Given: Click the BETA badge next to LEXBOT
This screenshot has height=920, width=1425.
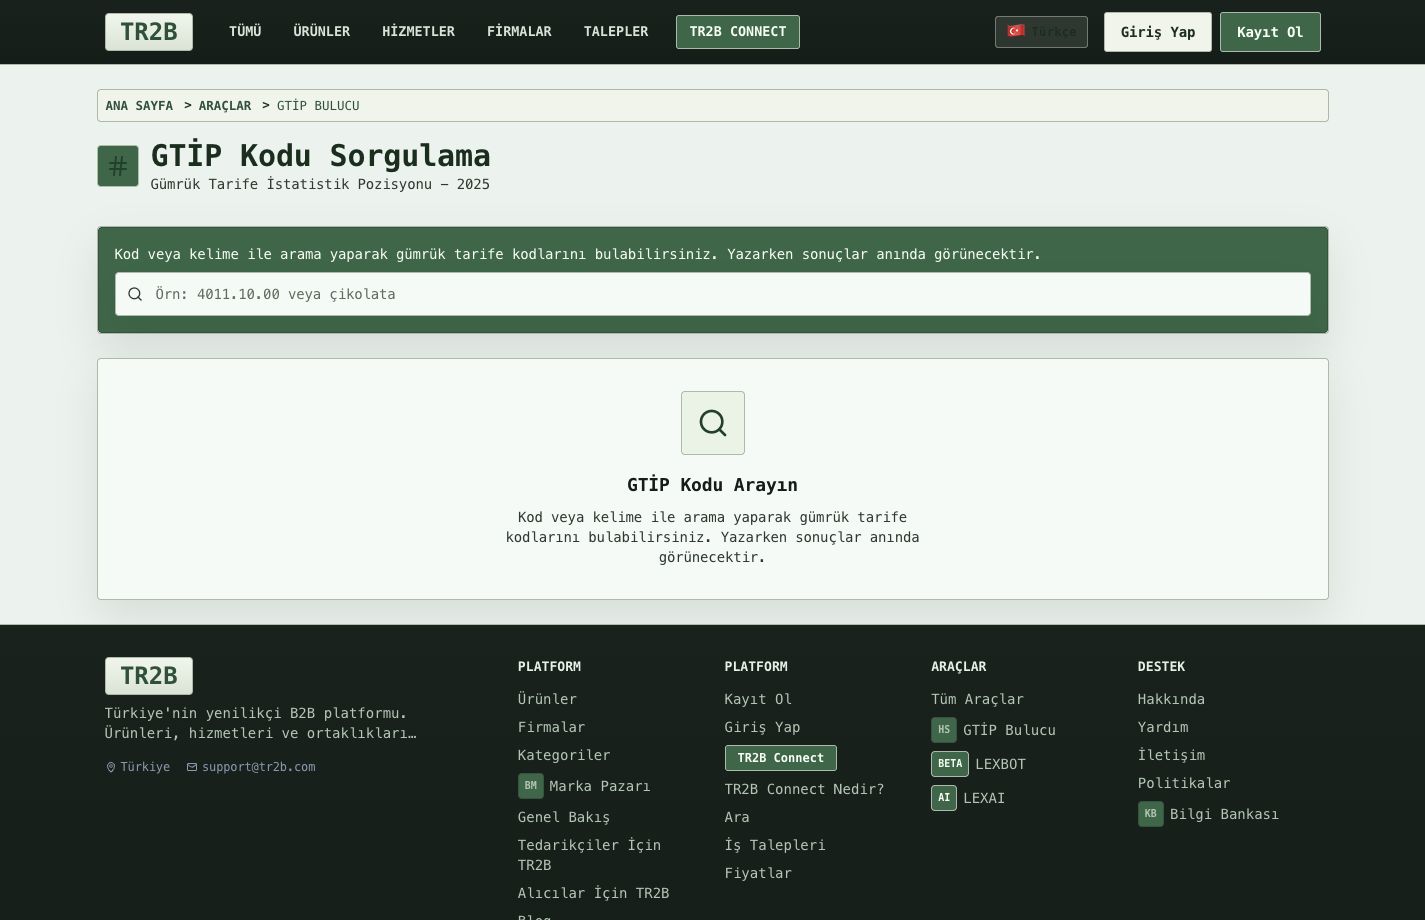Looking at the screenshot, I should click(950, 764).
